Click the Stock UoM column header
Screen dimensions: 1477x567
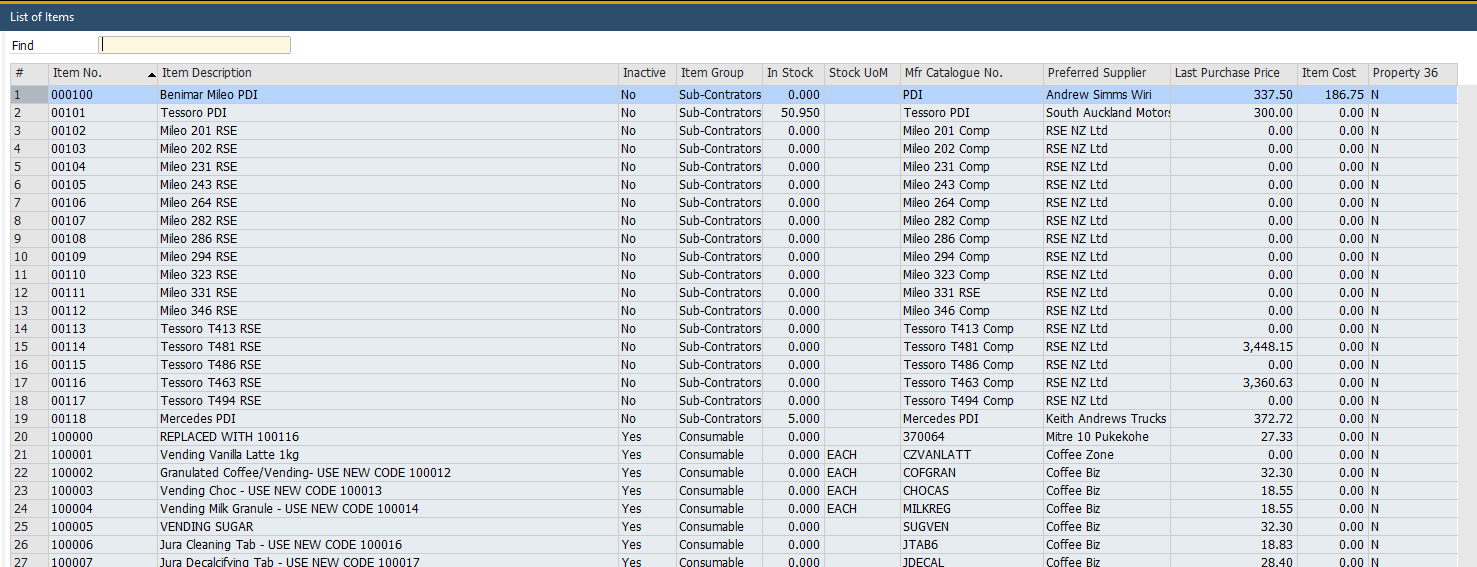click(x=861, y=73)
